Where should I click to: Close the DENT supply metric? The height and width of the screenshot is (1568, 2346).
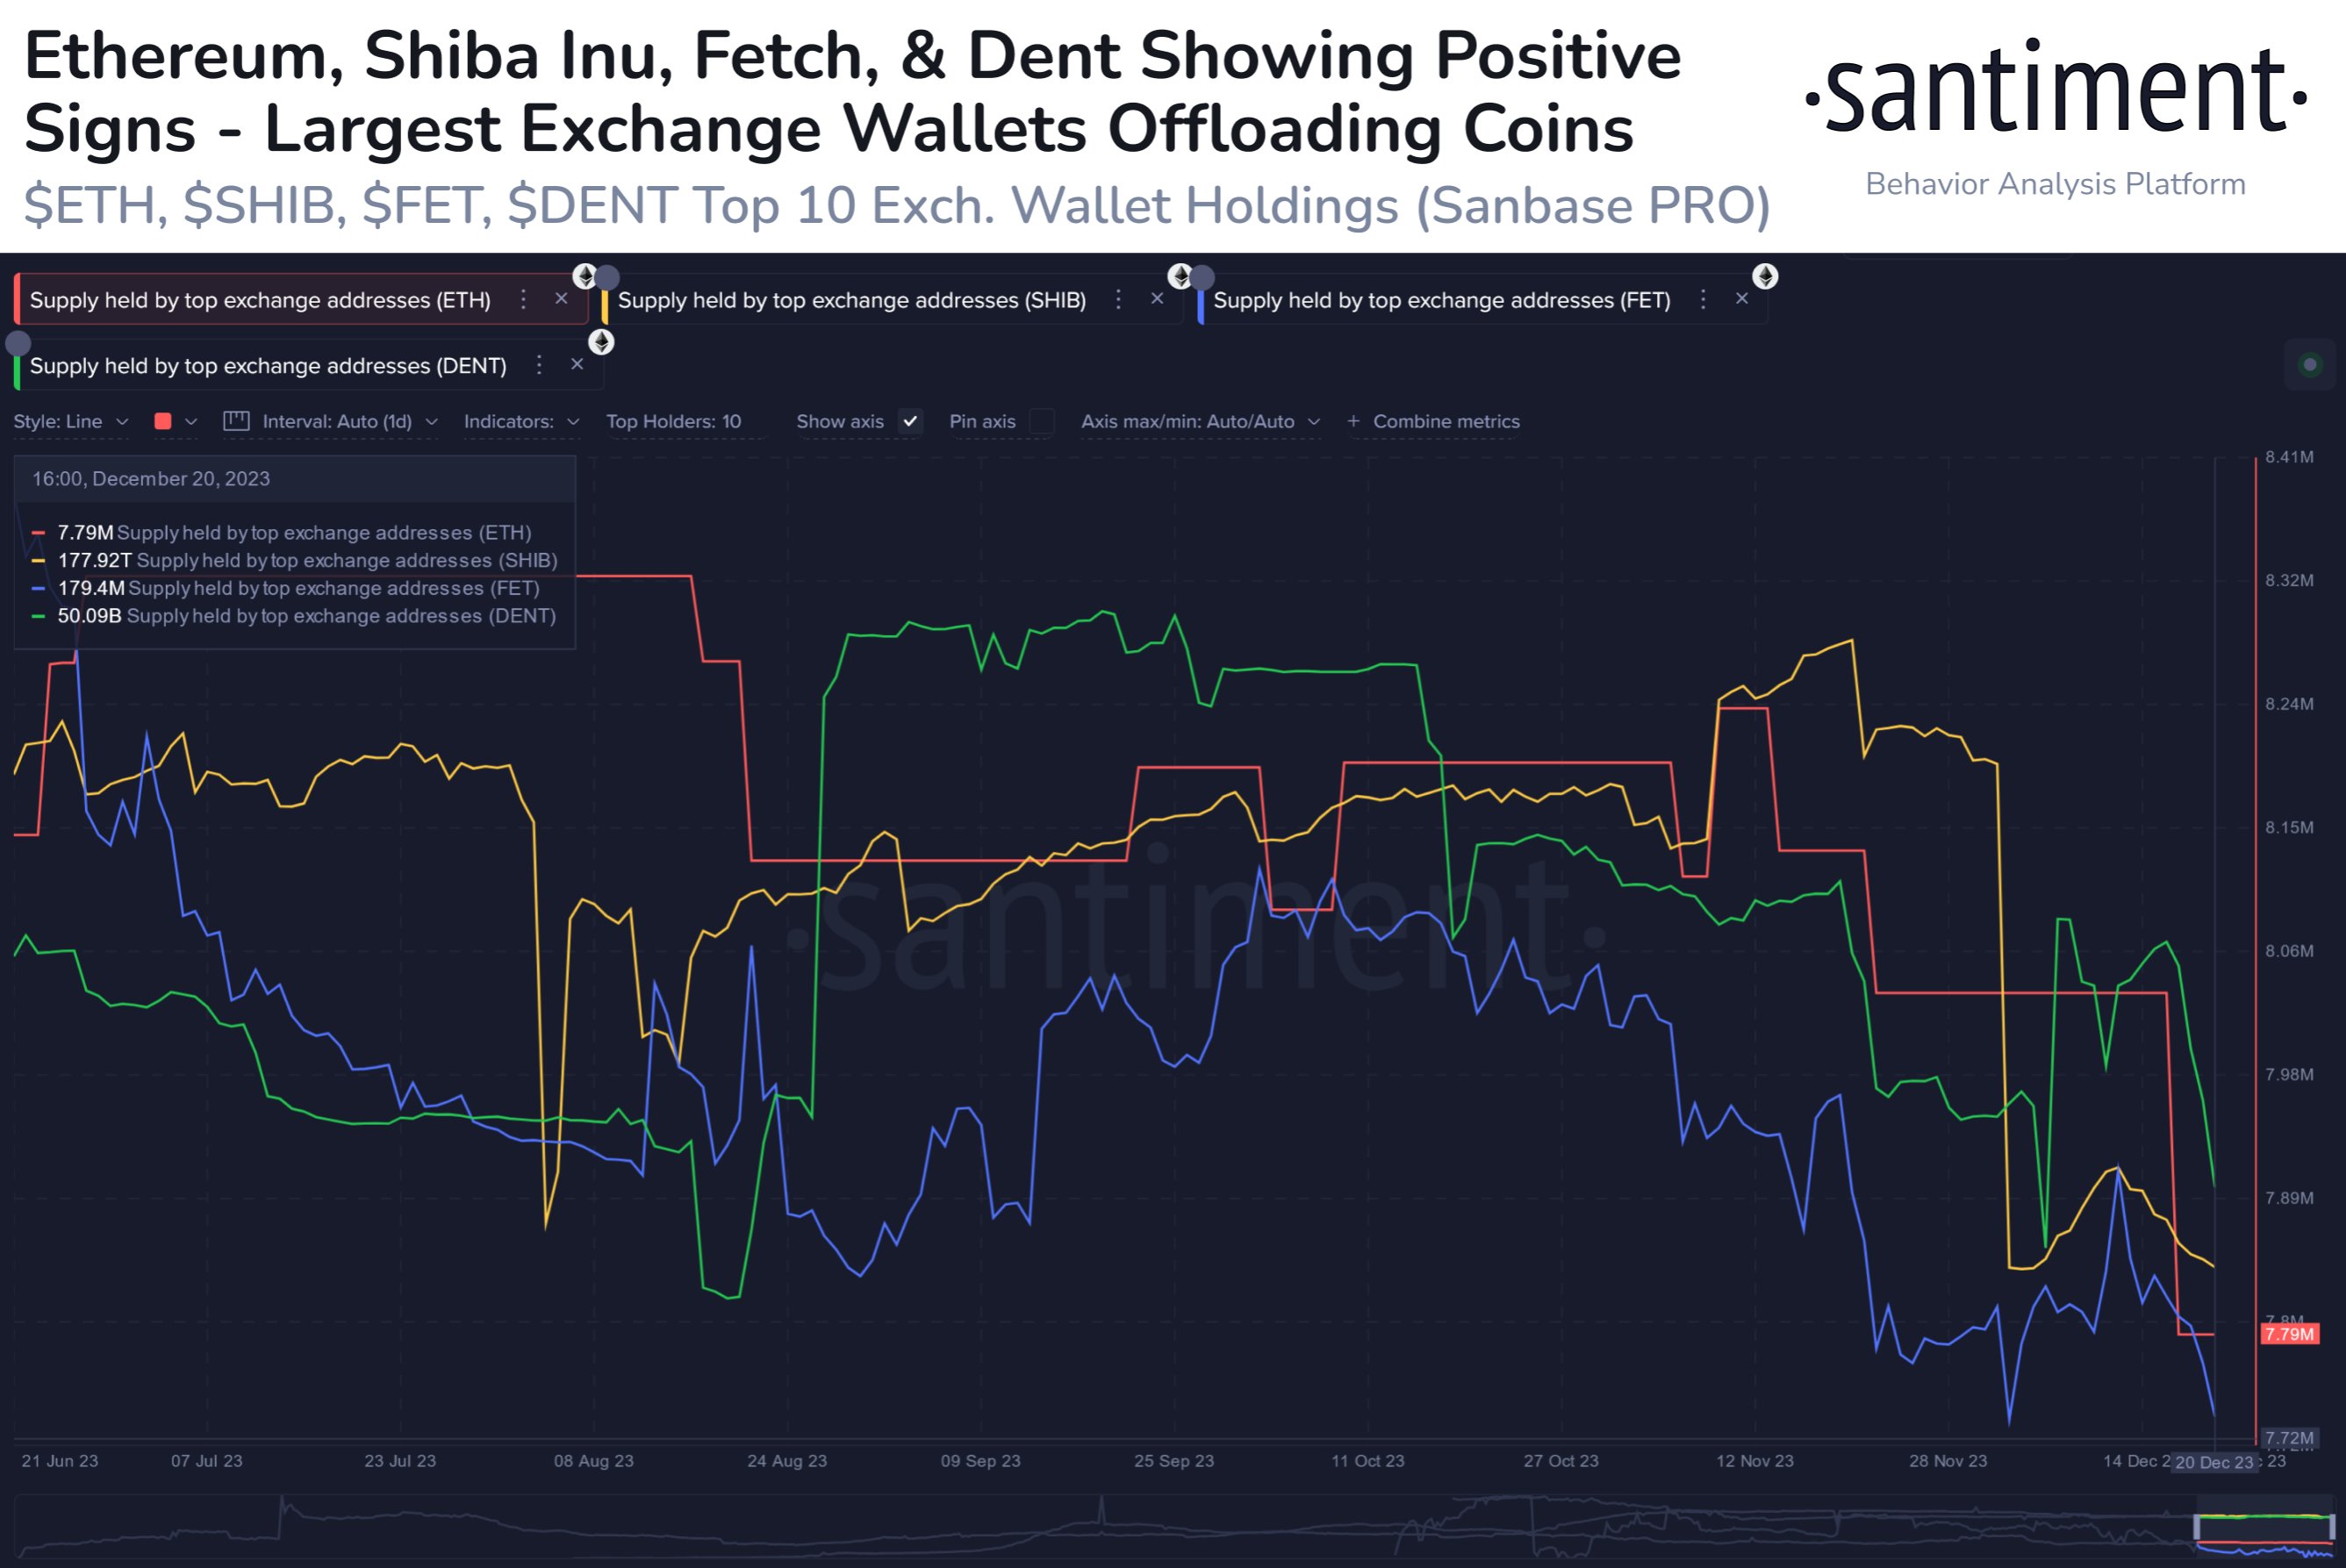click(x=577, y=365)
